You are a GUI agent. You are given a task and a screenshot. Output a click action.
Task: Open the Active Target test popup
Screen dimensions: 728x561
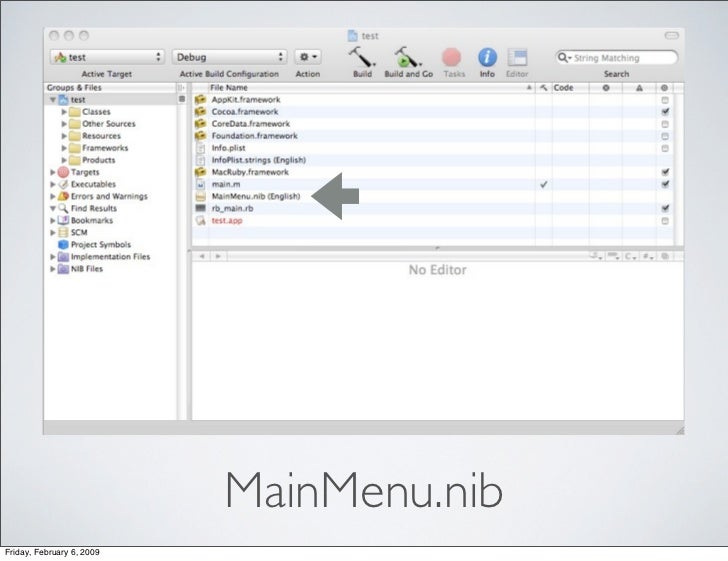(107, 57)
